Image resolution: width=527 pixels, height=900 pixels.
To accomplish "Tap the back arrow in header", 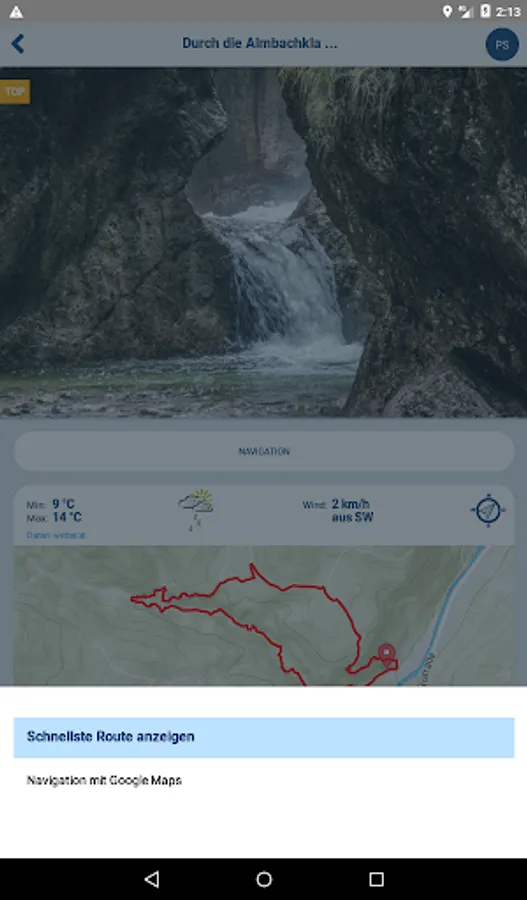I will (18, 44).
